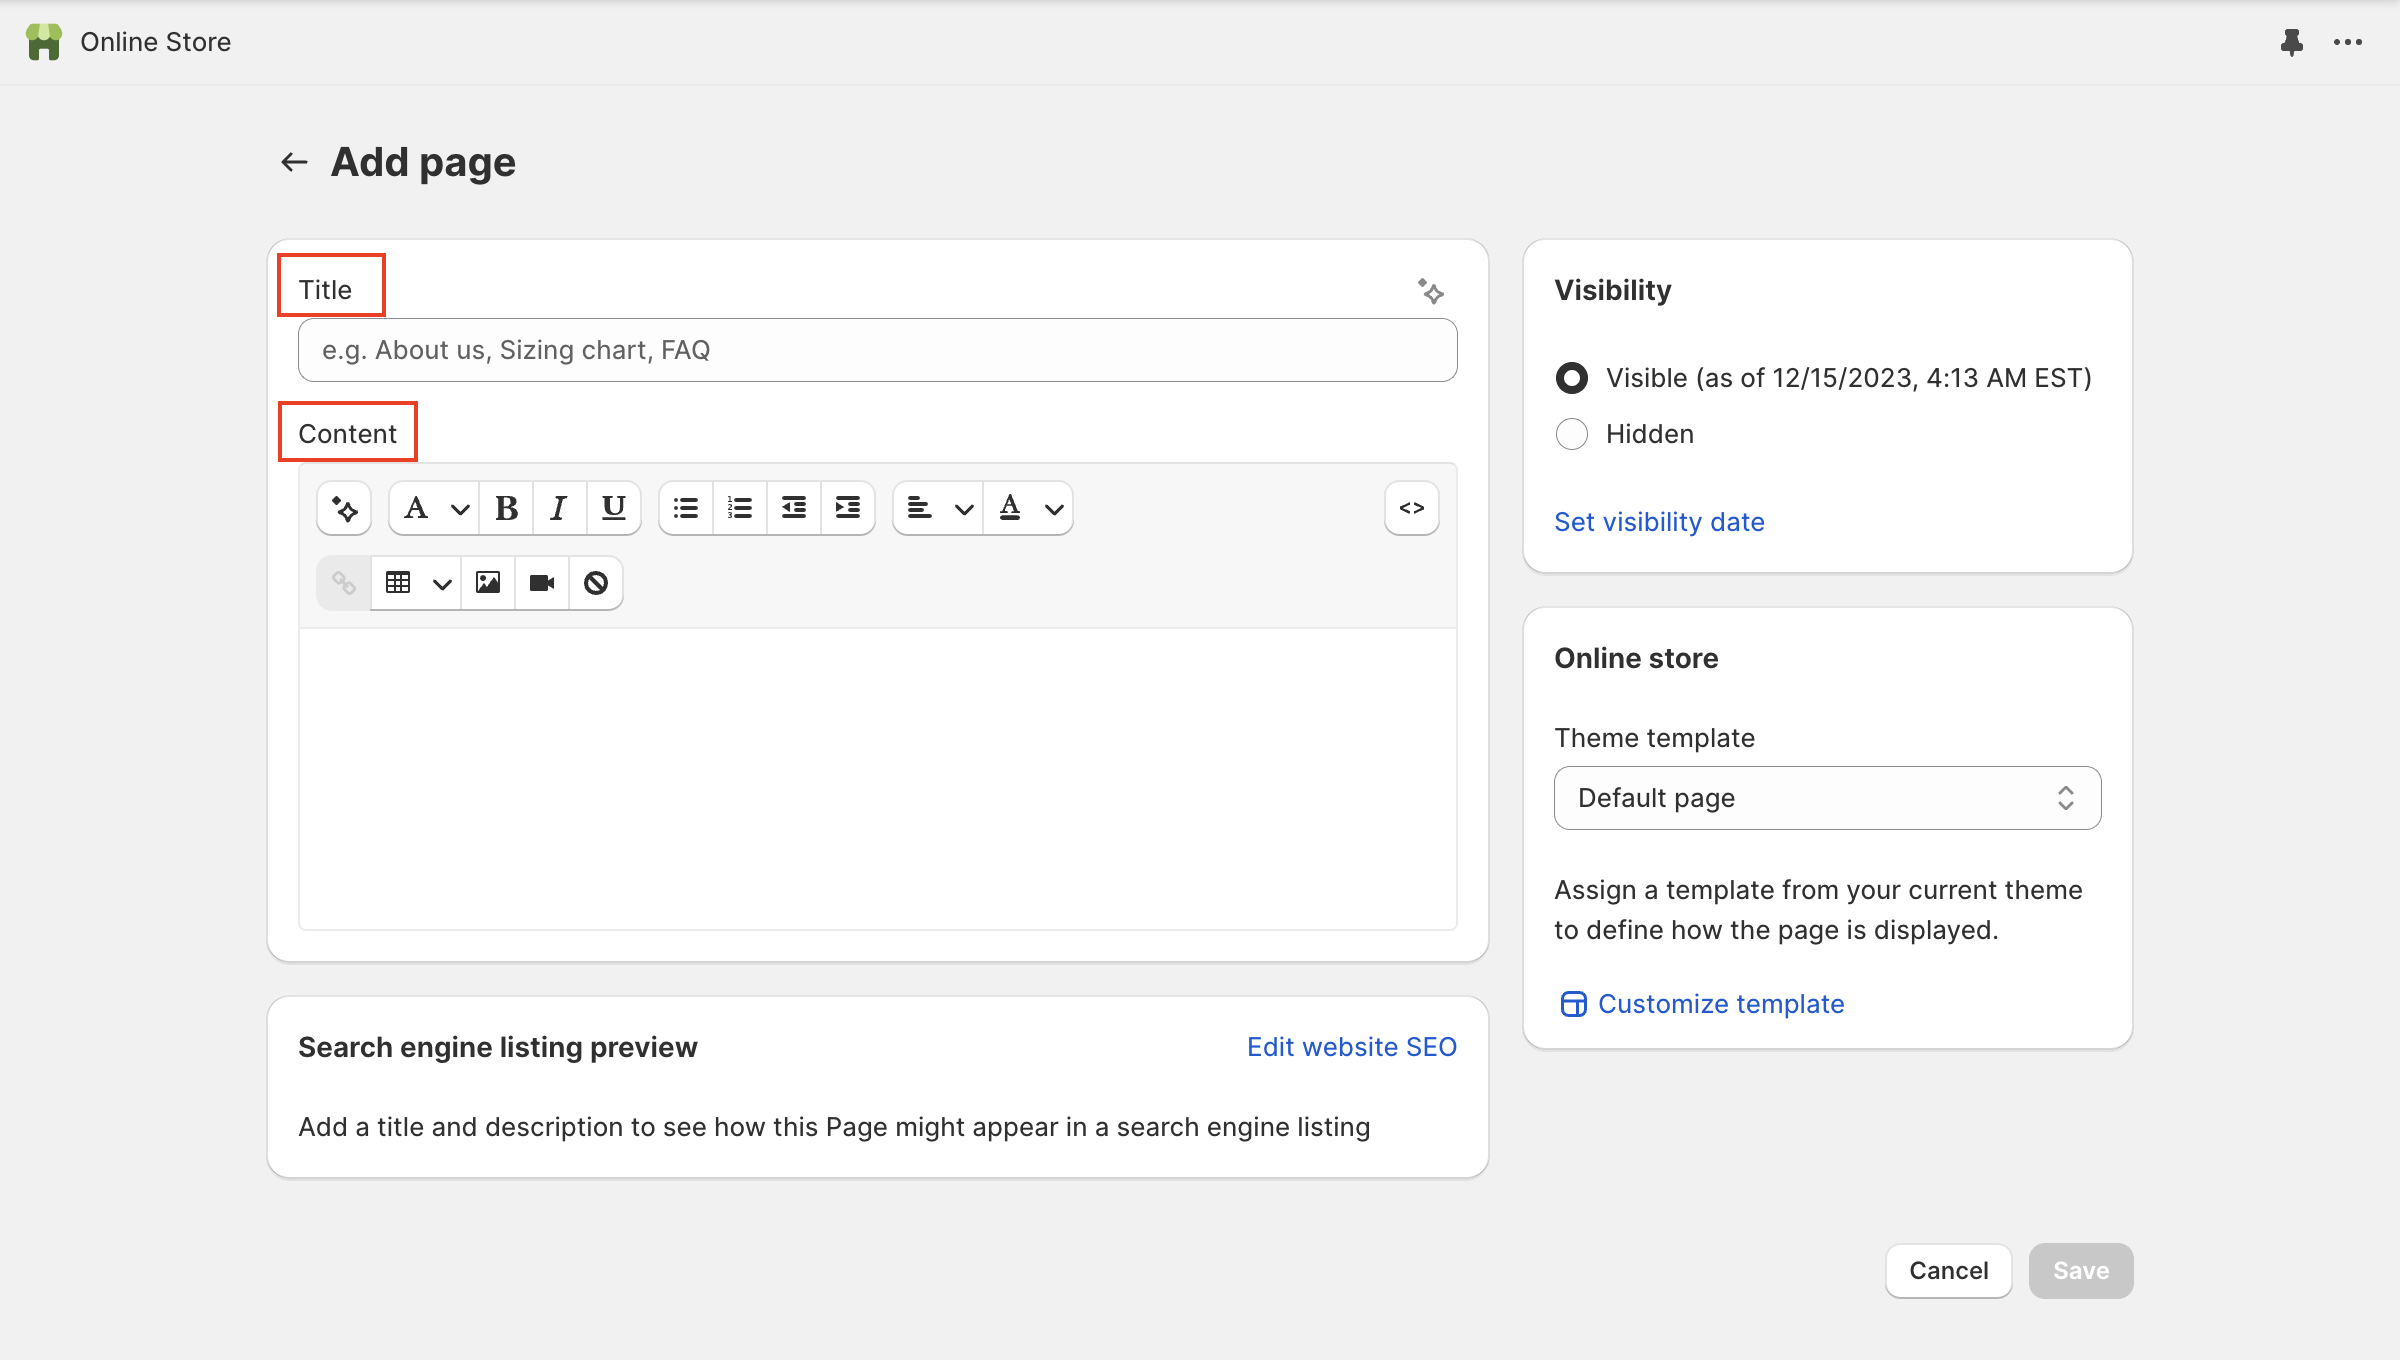Open the three-dot more options menu

[x=2348, y=42]
